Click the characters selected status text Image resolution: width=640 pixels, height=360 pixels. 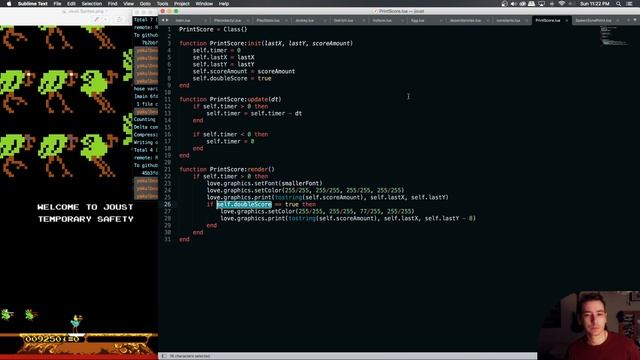[x=190, y=356]
